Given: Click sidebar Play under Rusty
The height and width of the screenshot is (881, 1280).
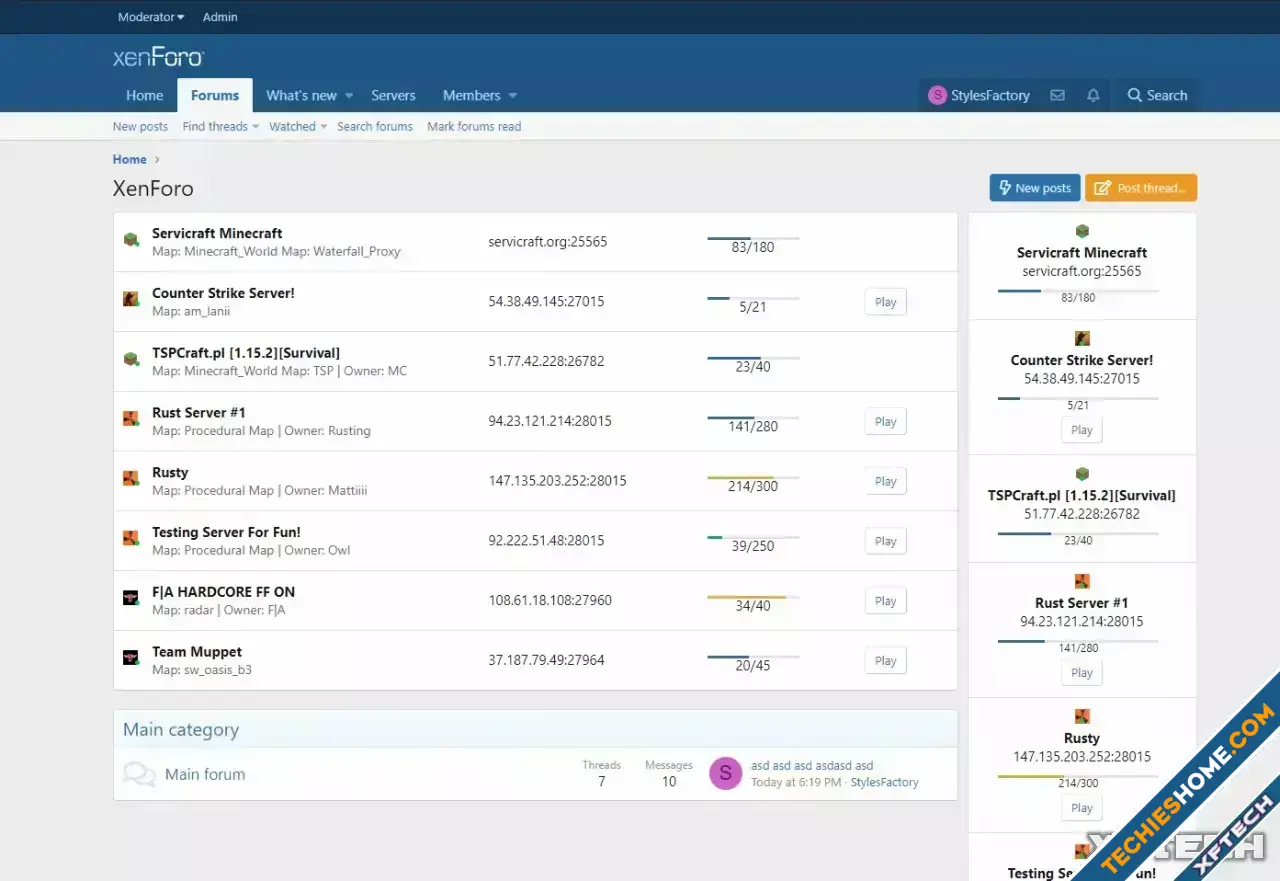Looking at the screenshot, I should tap(1082, 808).
